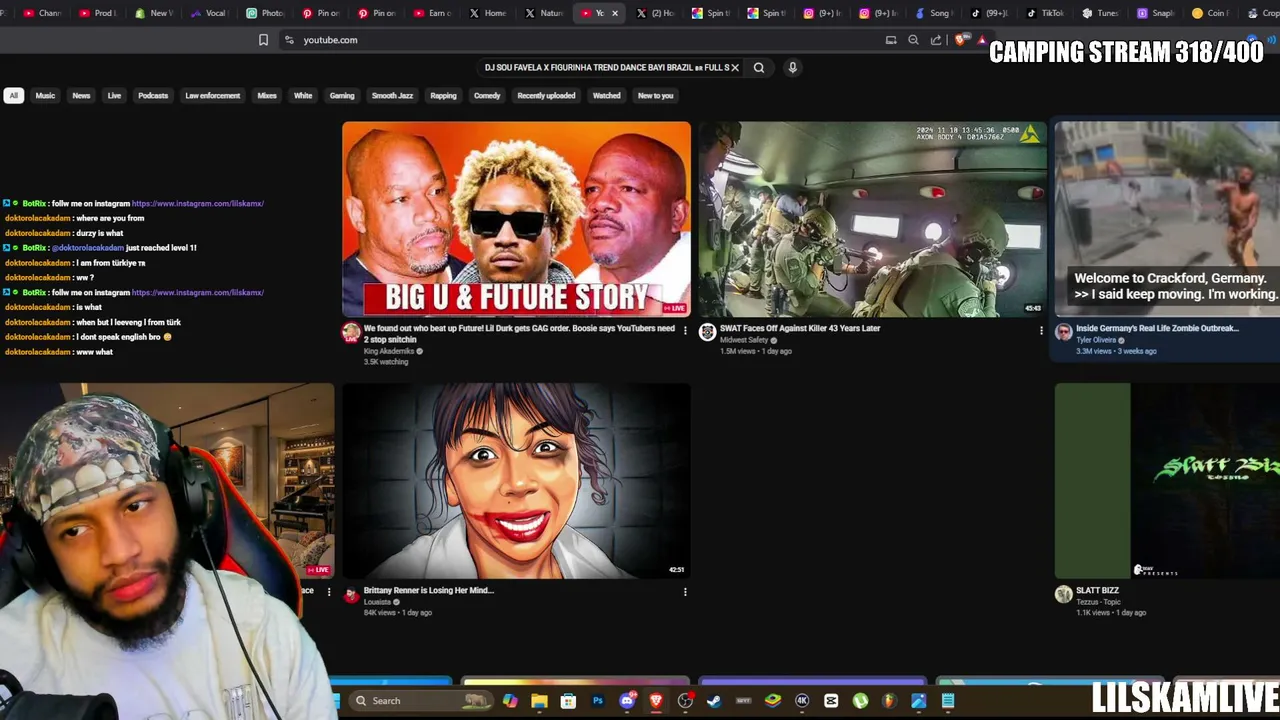
Task: Open Midwest Safety channel avatar
Action: 708,332
